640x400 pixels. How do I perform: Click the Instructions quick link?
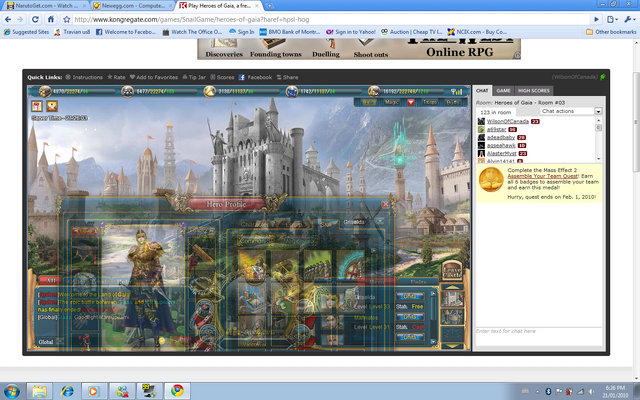click(x=84, y=77)
